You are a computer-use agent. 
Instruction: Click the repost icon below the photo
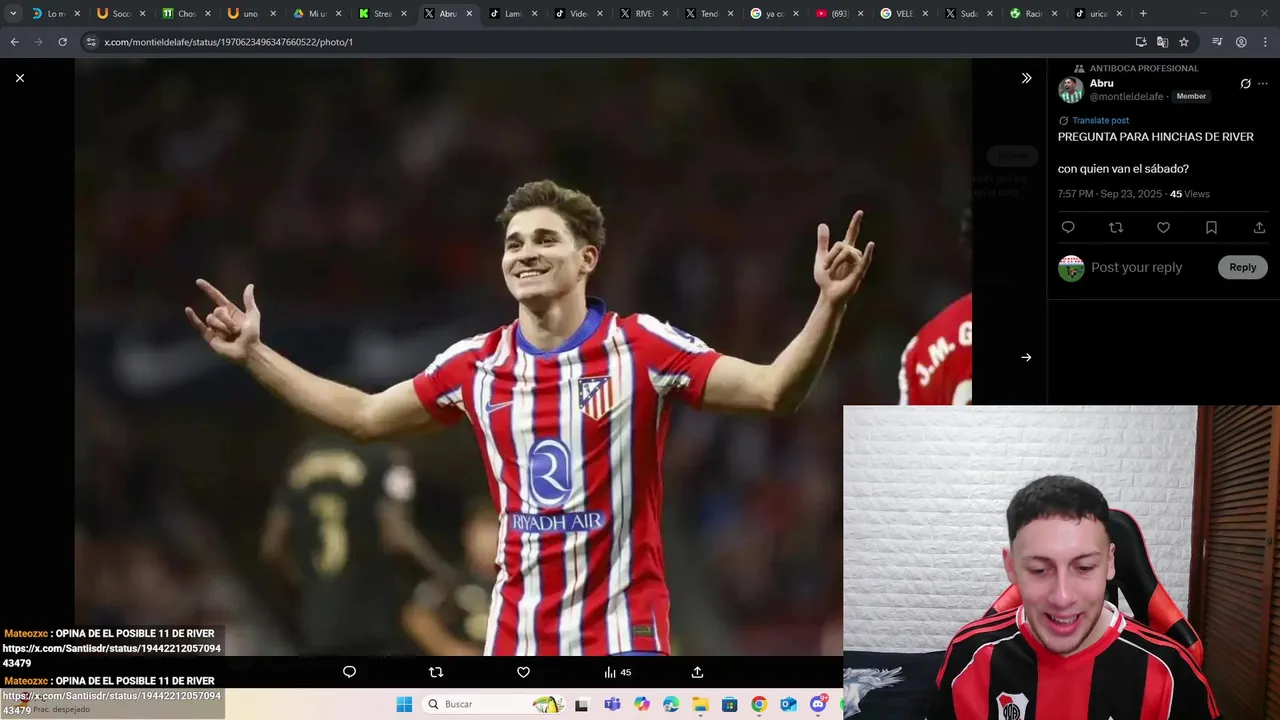coord(436,672)
